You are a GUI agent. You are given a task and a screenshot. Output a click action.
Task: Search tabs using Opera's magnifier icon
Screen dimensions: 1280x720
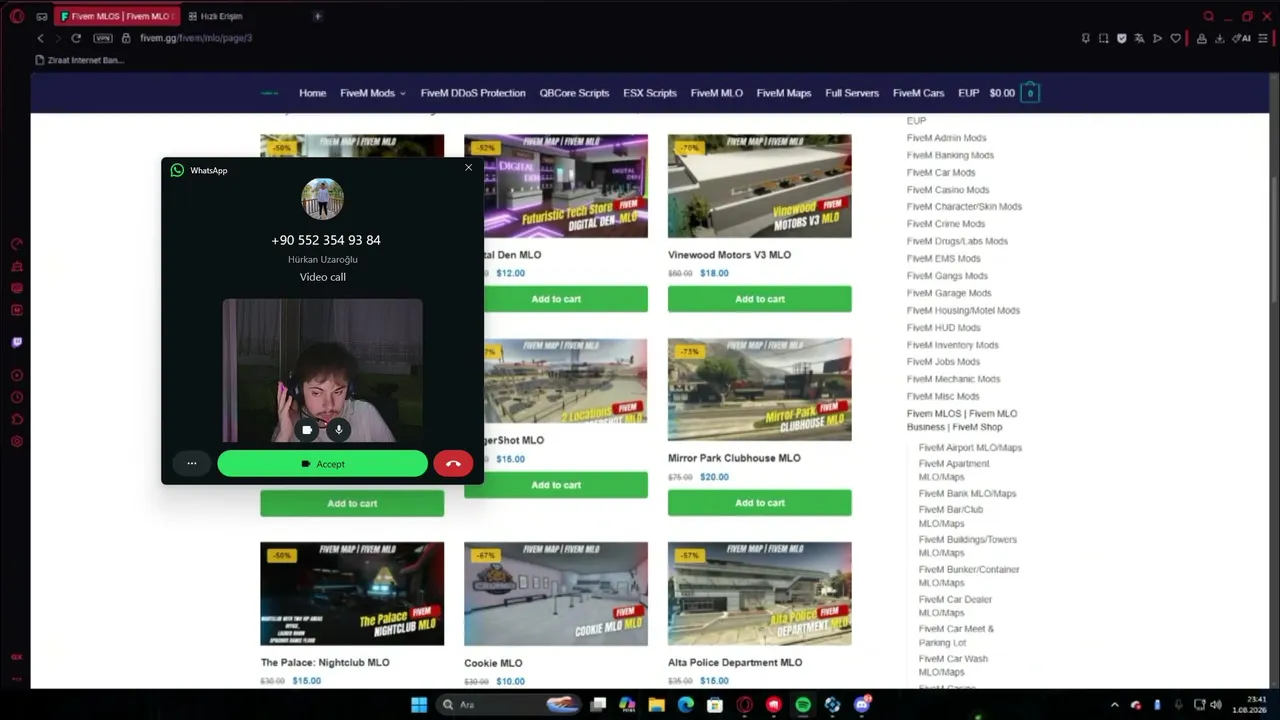point(1208,16)
